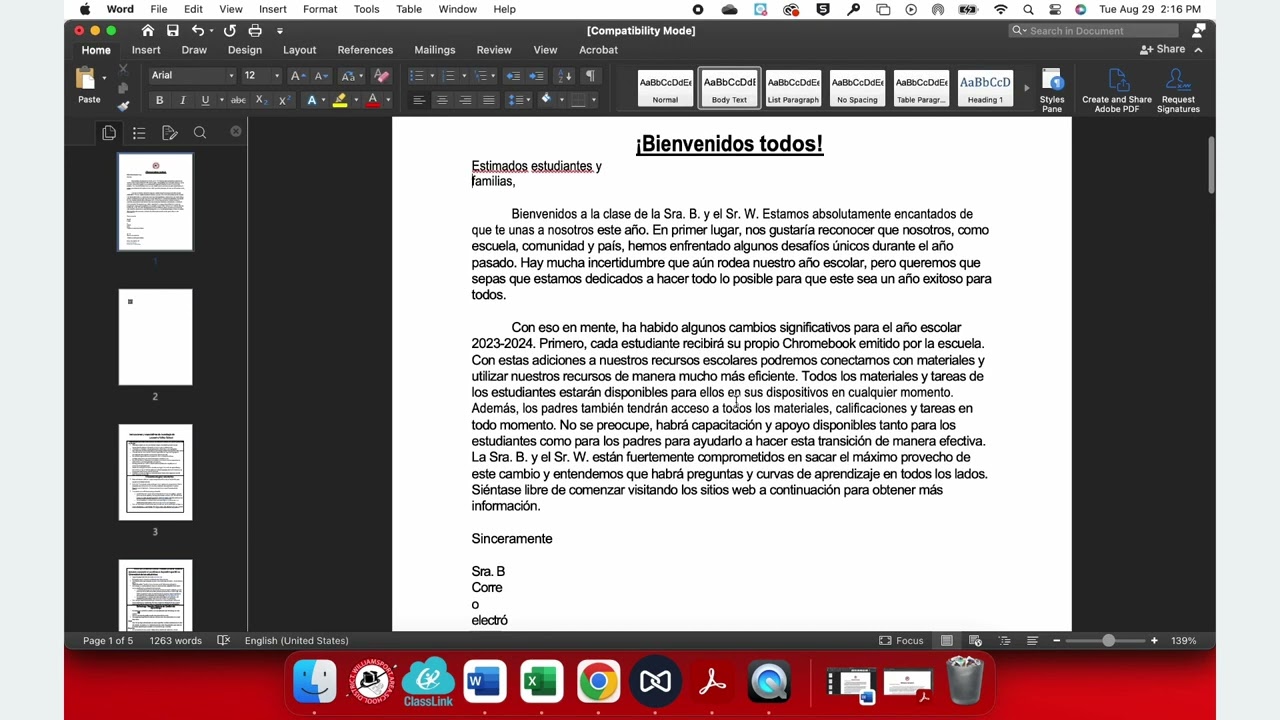Viewport: 1280px width, 720px height.
Task: Sort text with the A-Z icon
Action: [565, 76]
